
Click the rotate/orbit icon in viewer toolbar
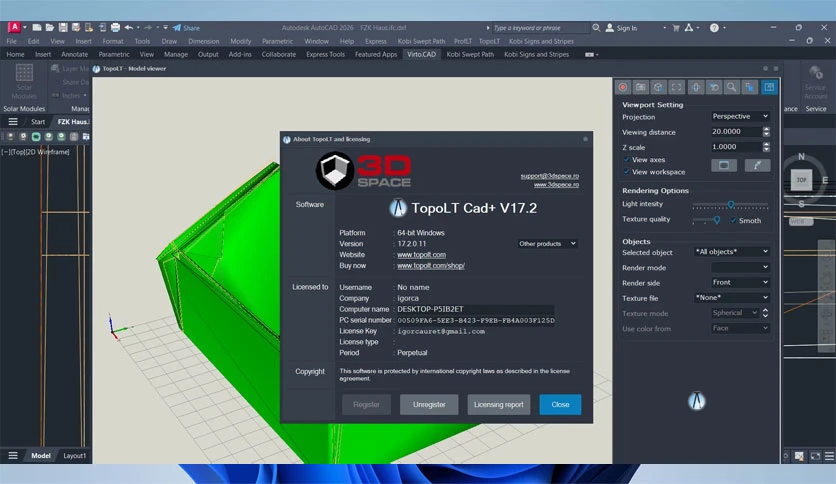point(714,87)
